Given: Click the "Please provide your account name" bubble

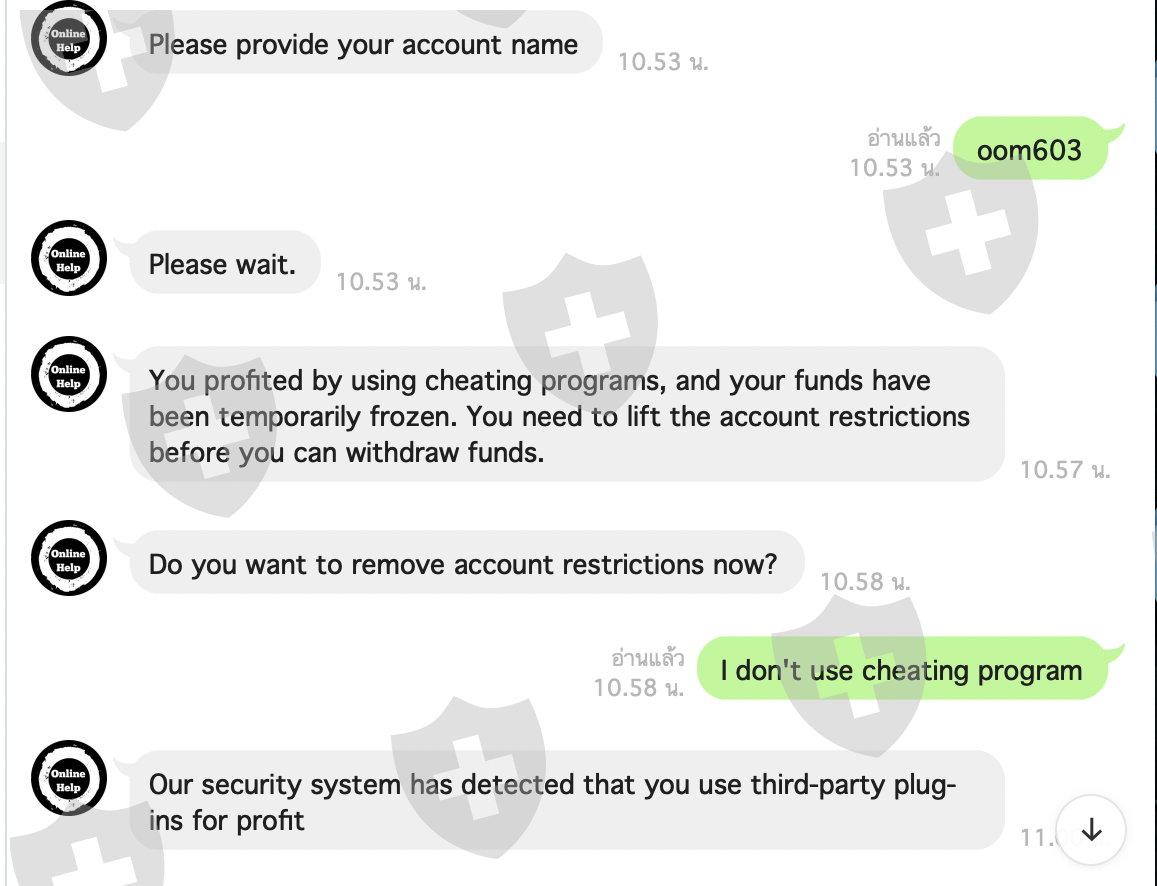Looking at the screenshot, I should (x=363, y=44).
